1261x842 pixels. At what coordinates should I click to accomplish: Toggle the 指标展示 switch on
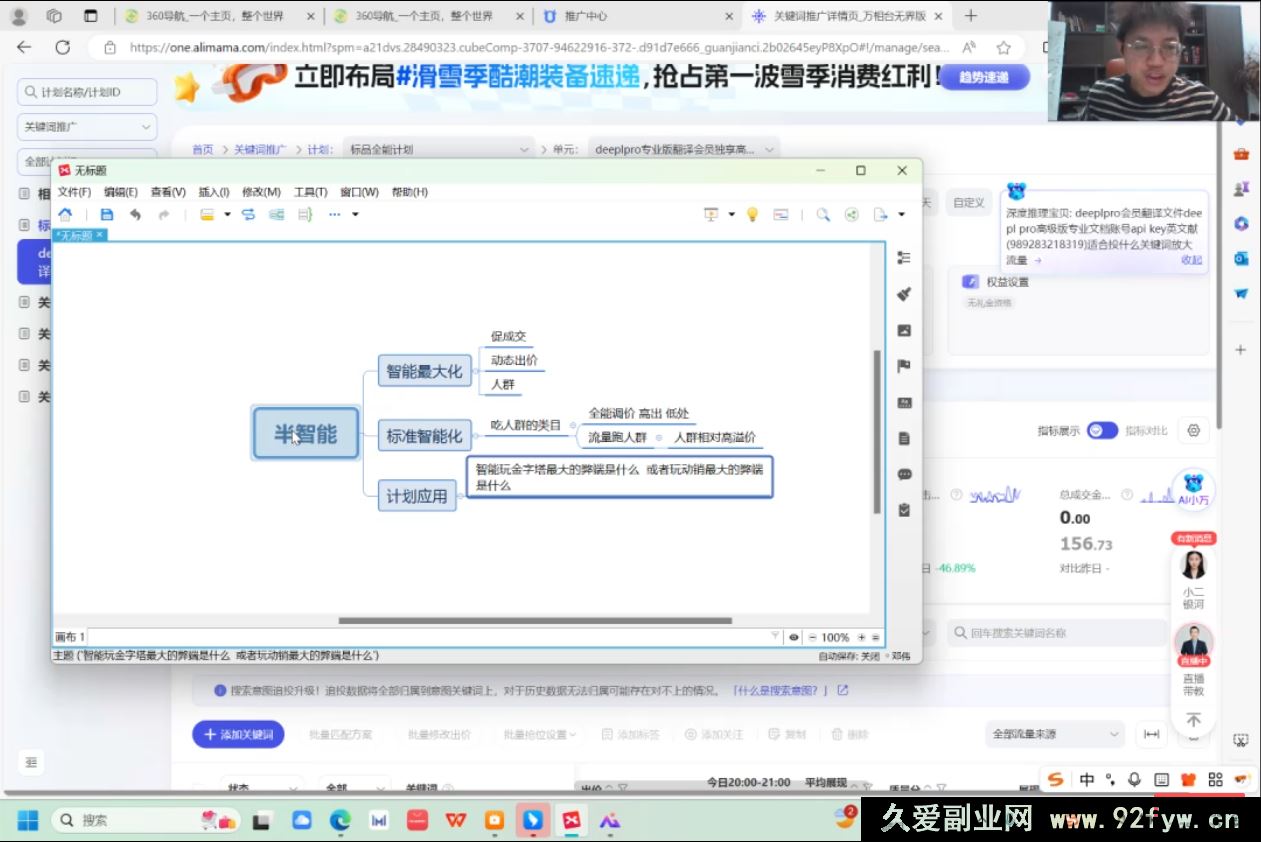1103,430
